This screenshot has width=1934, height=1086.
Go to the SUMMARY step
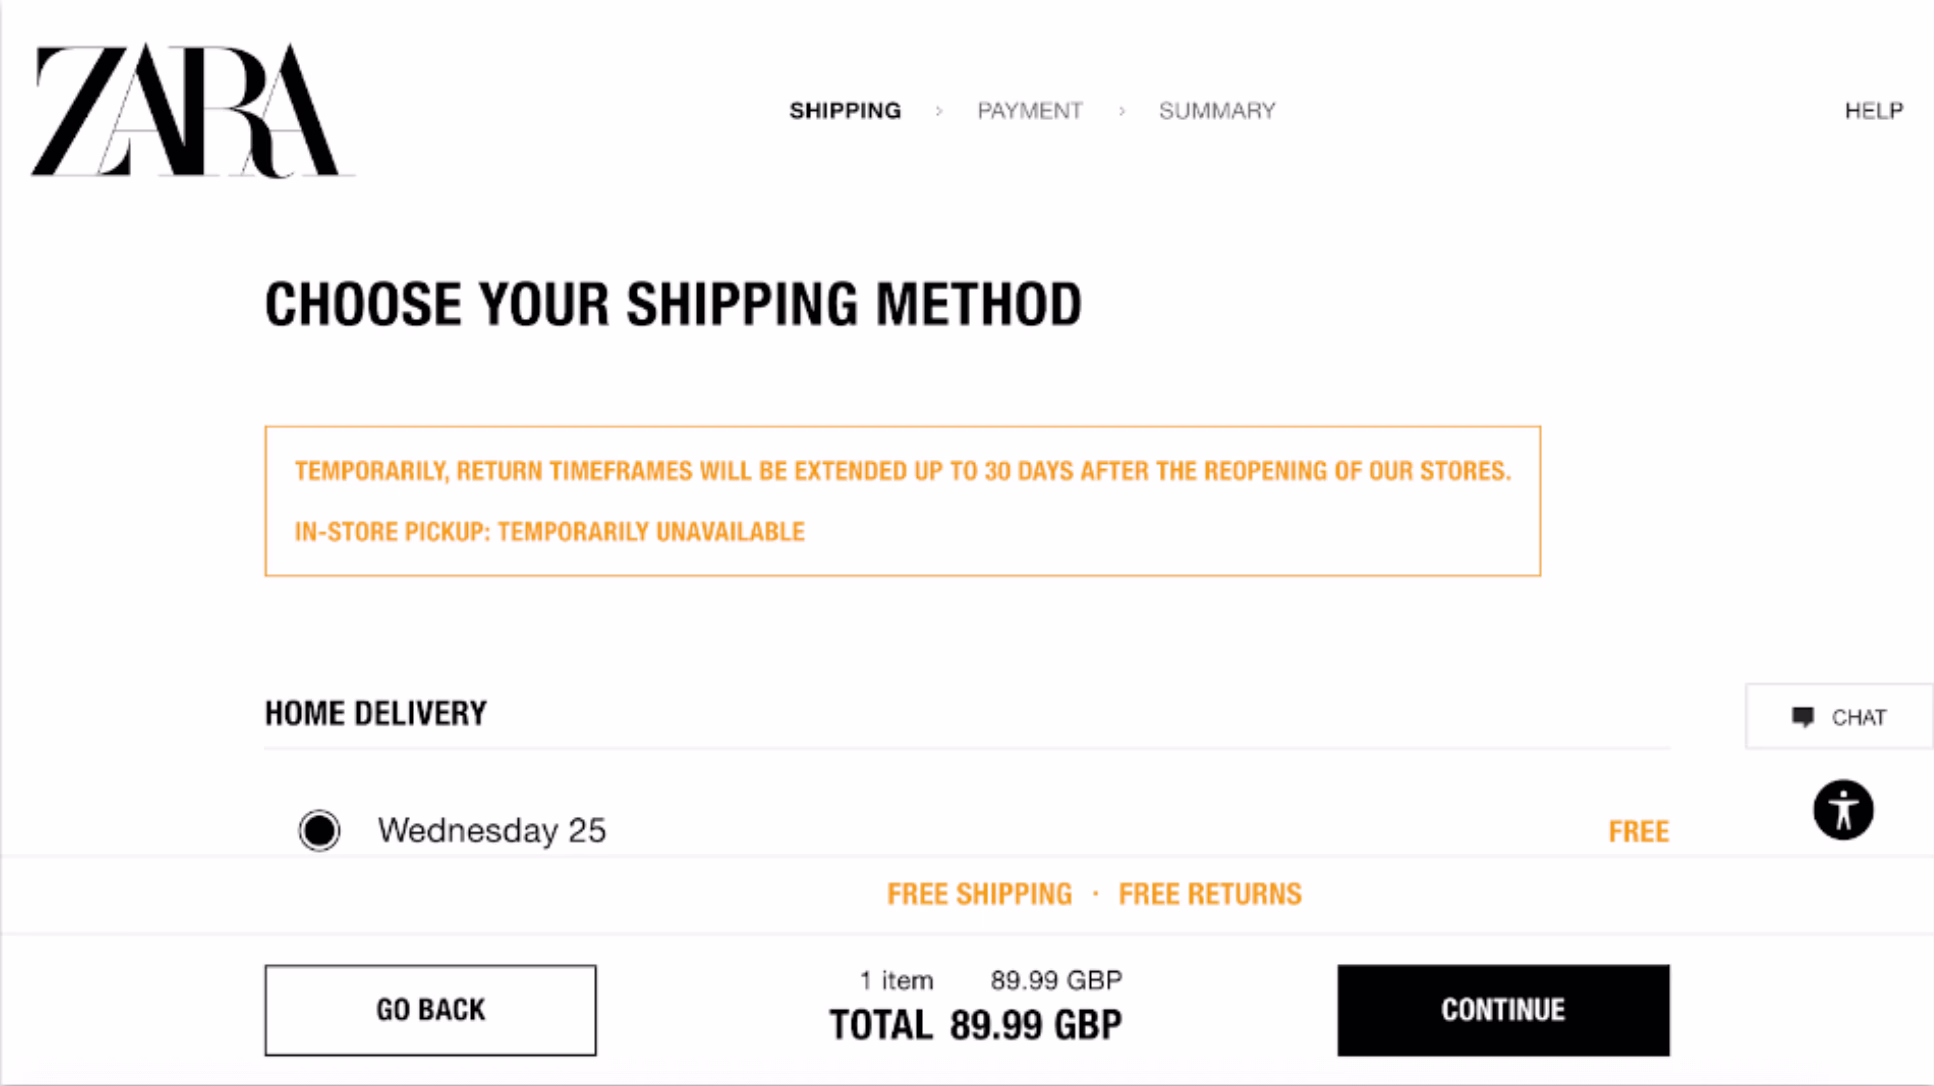[1217, 111]
